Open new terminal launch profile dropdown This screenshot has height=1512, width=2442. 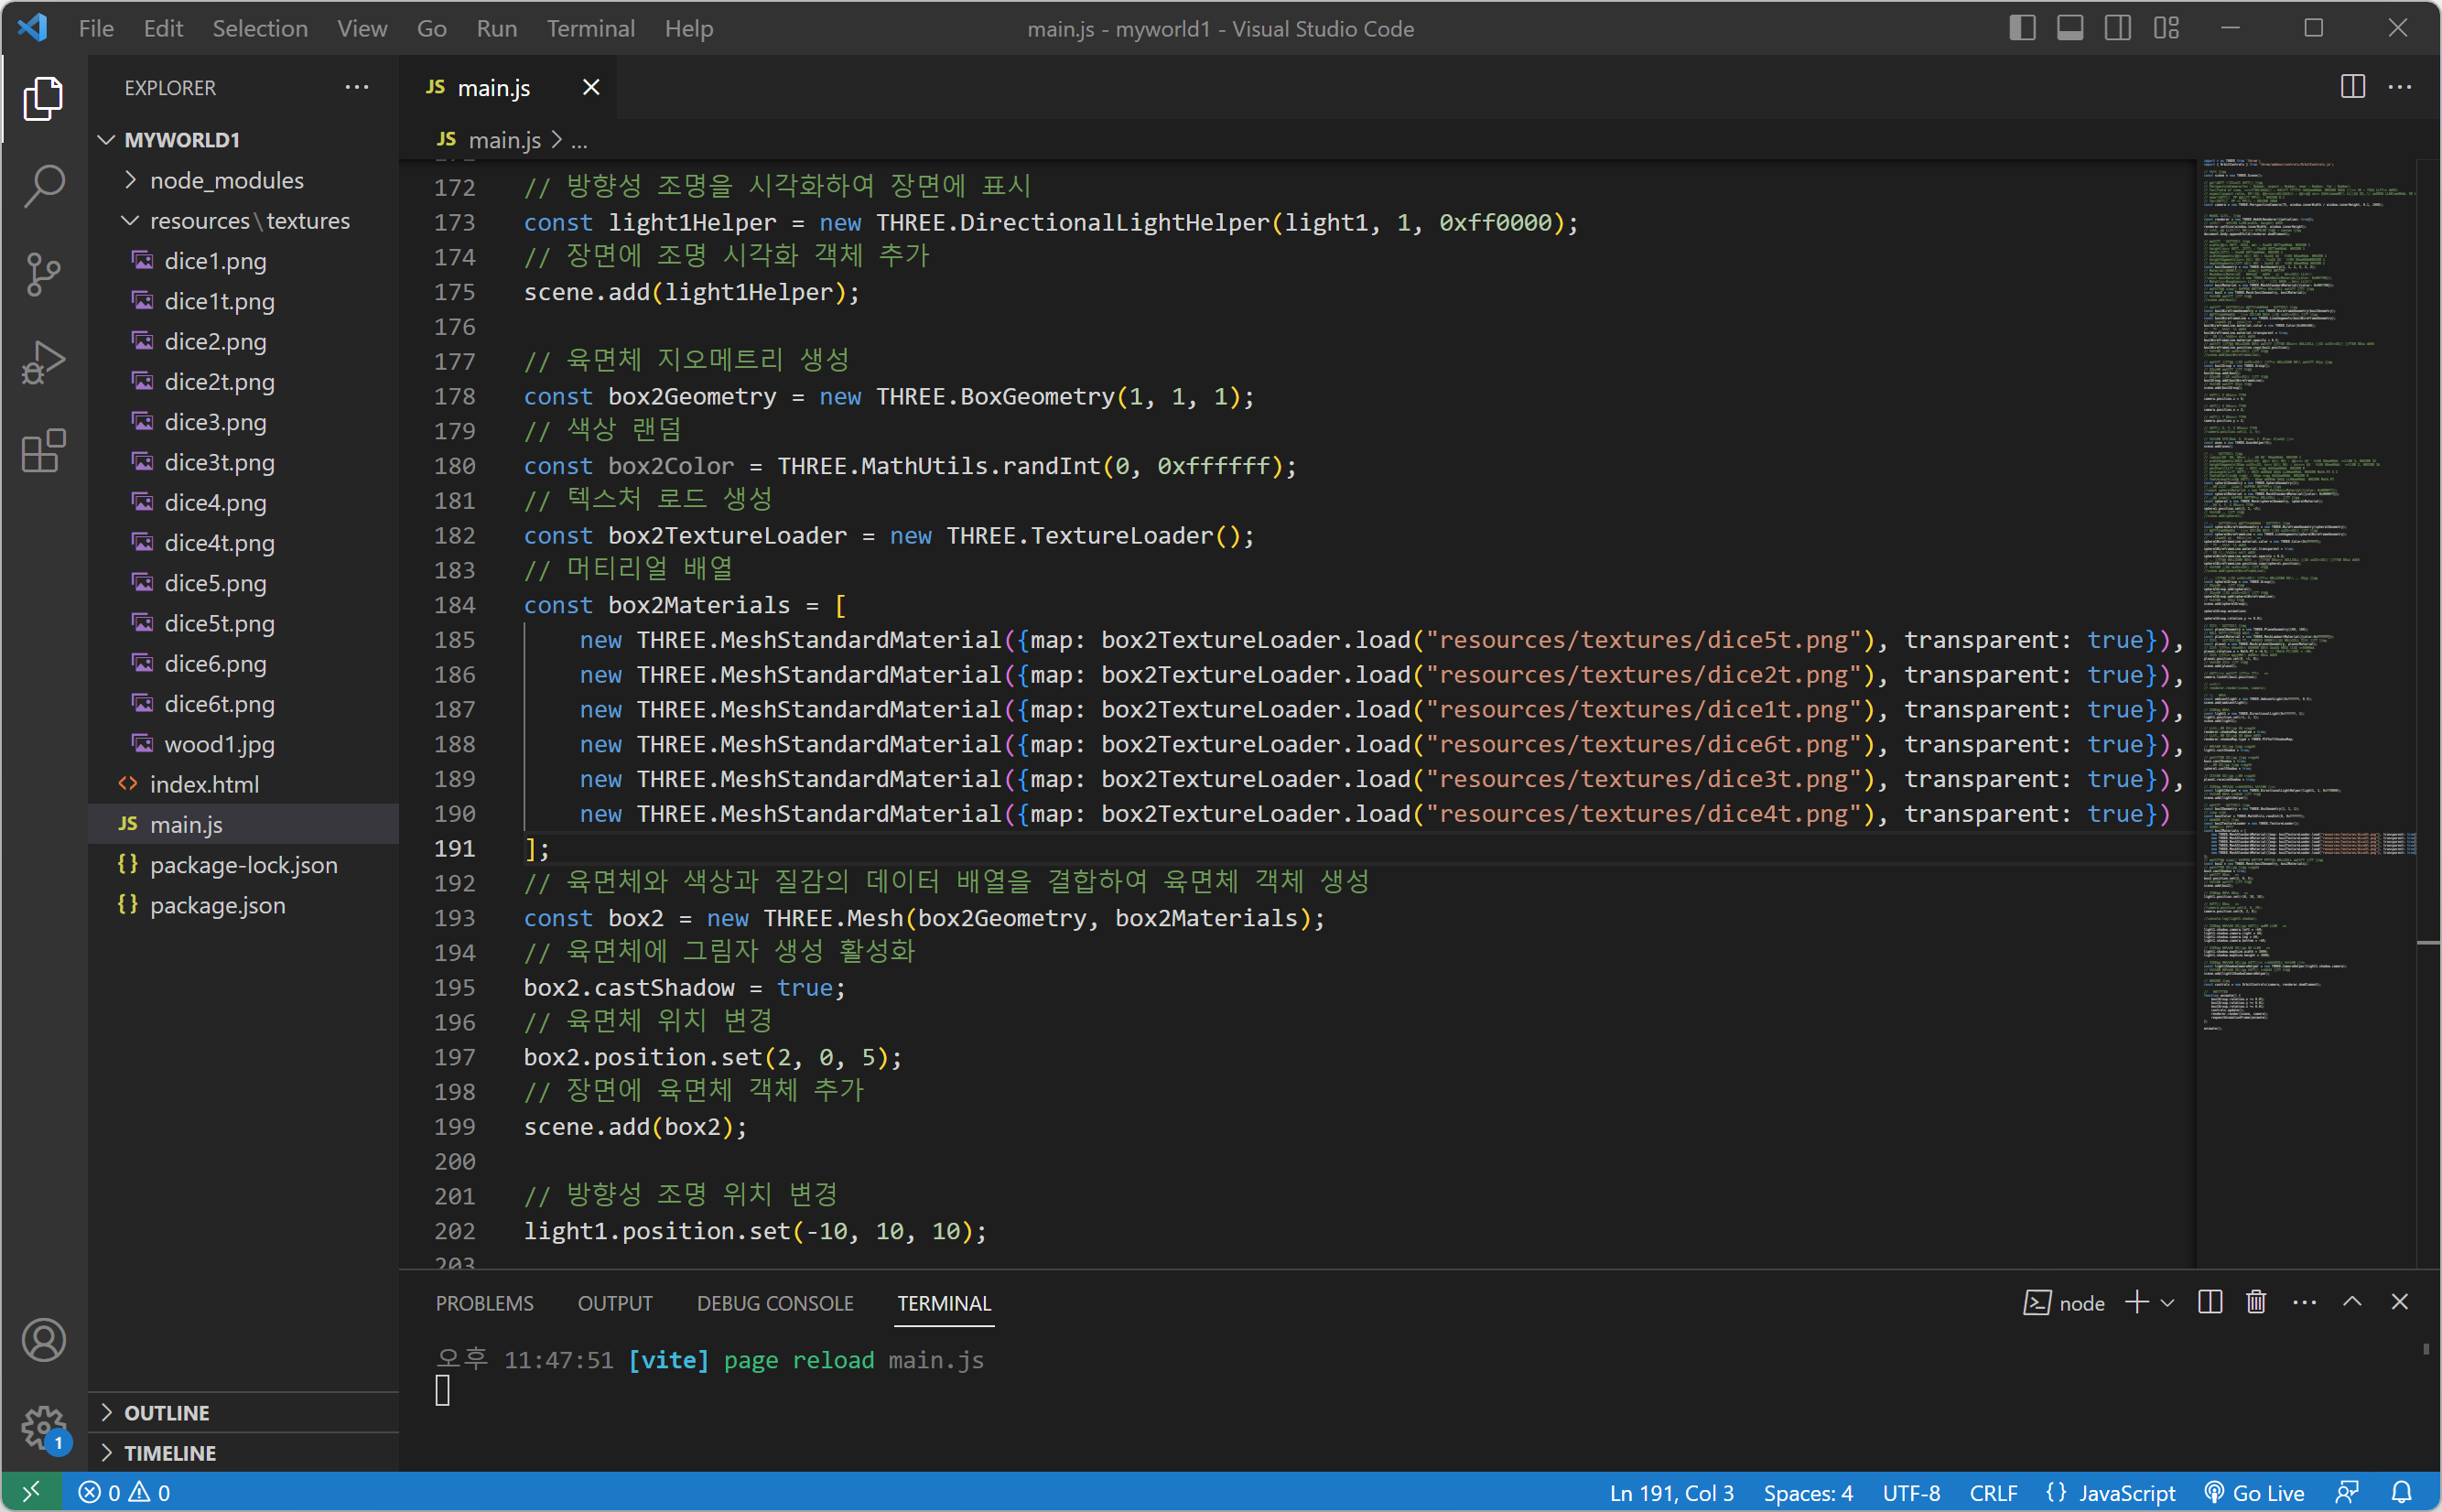2167,1302
